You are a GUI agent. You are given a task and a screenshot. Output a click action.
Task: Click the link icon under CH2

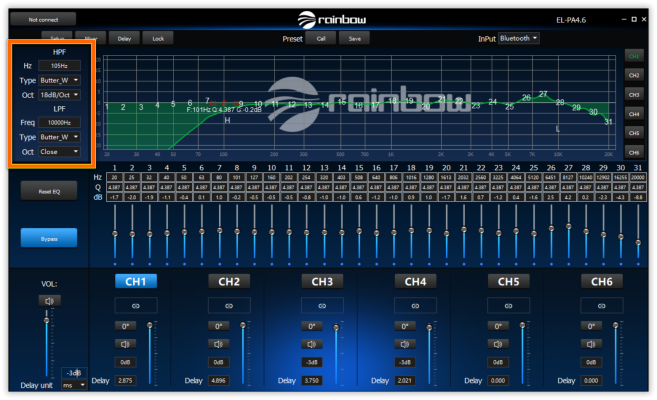(229, 306)
